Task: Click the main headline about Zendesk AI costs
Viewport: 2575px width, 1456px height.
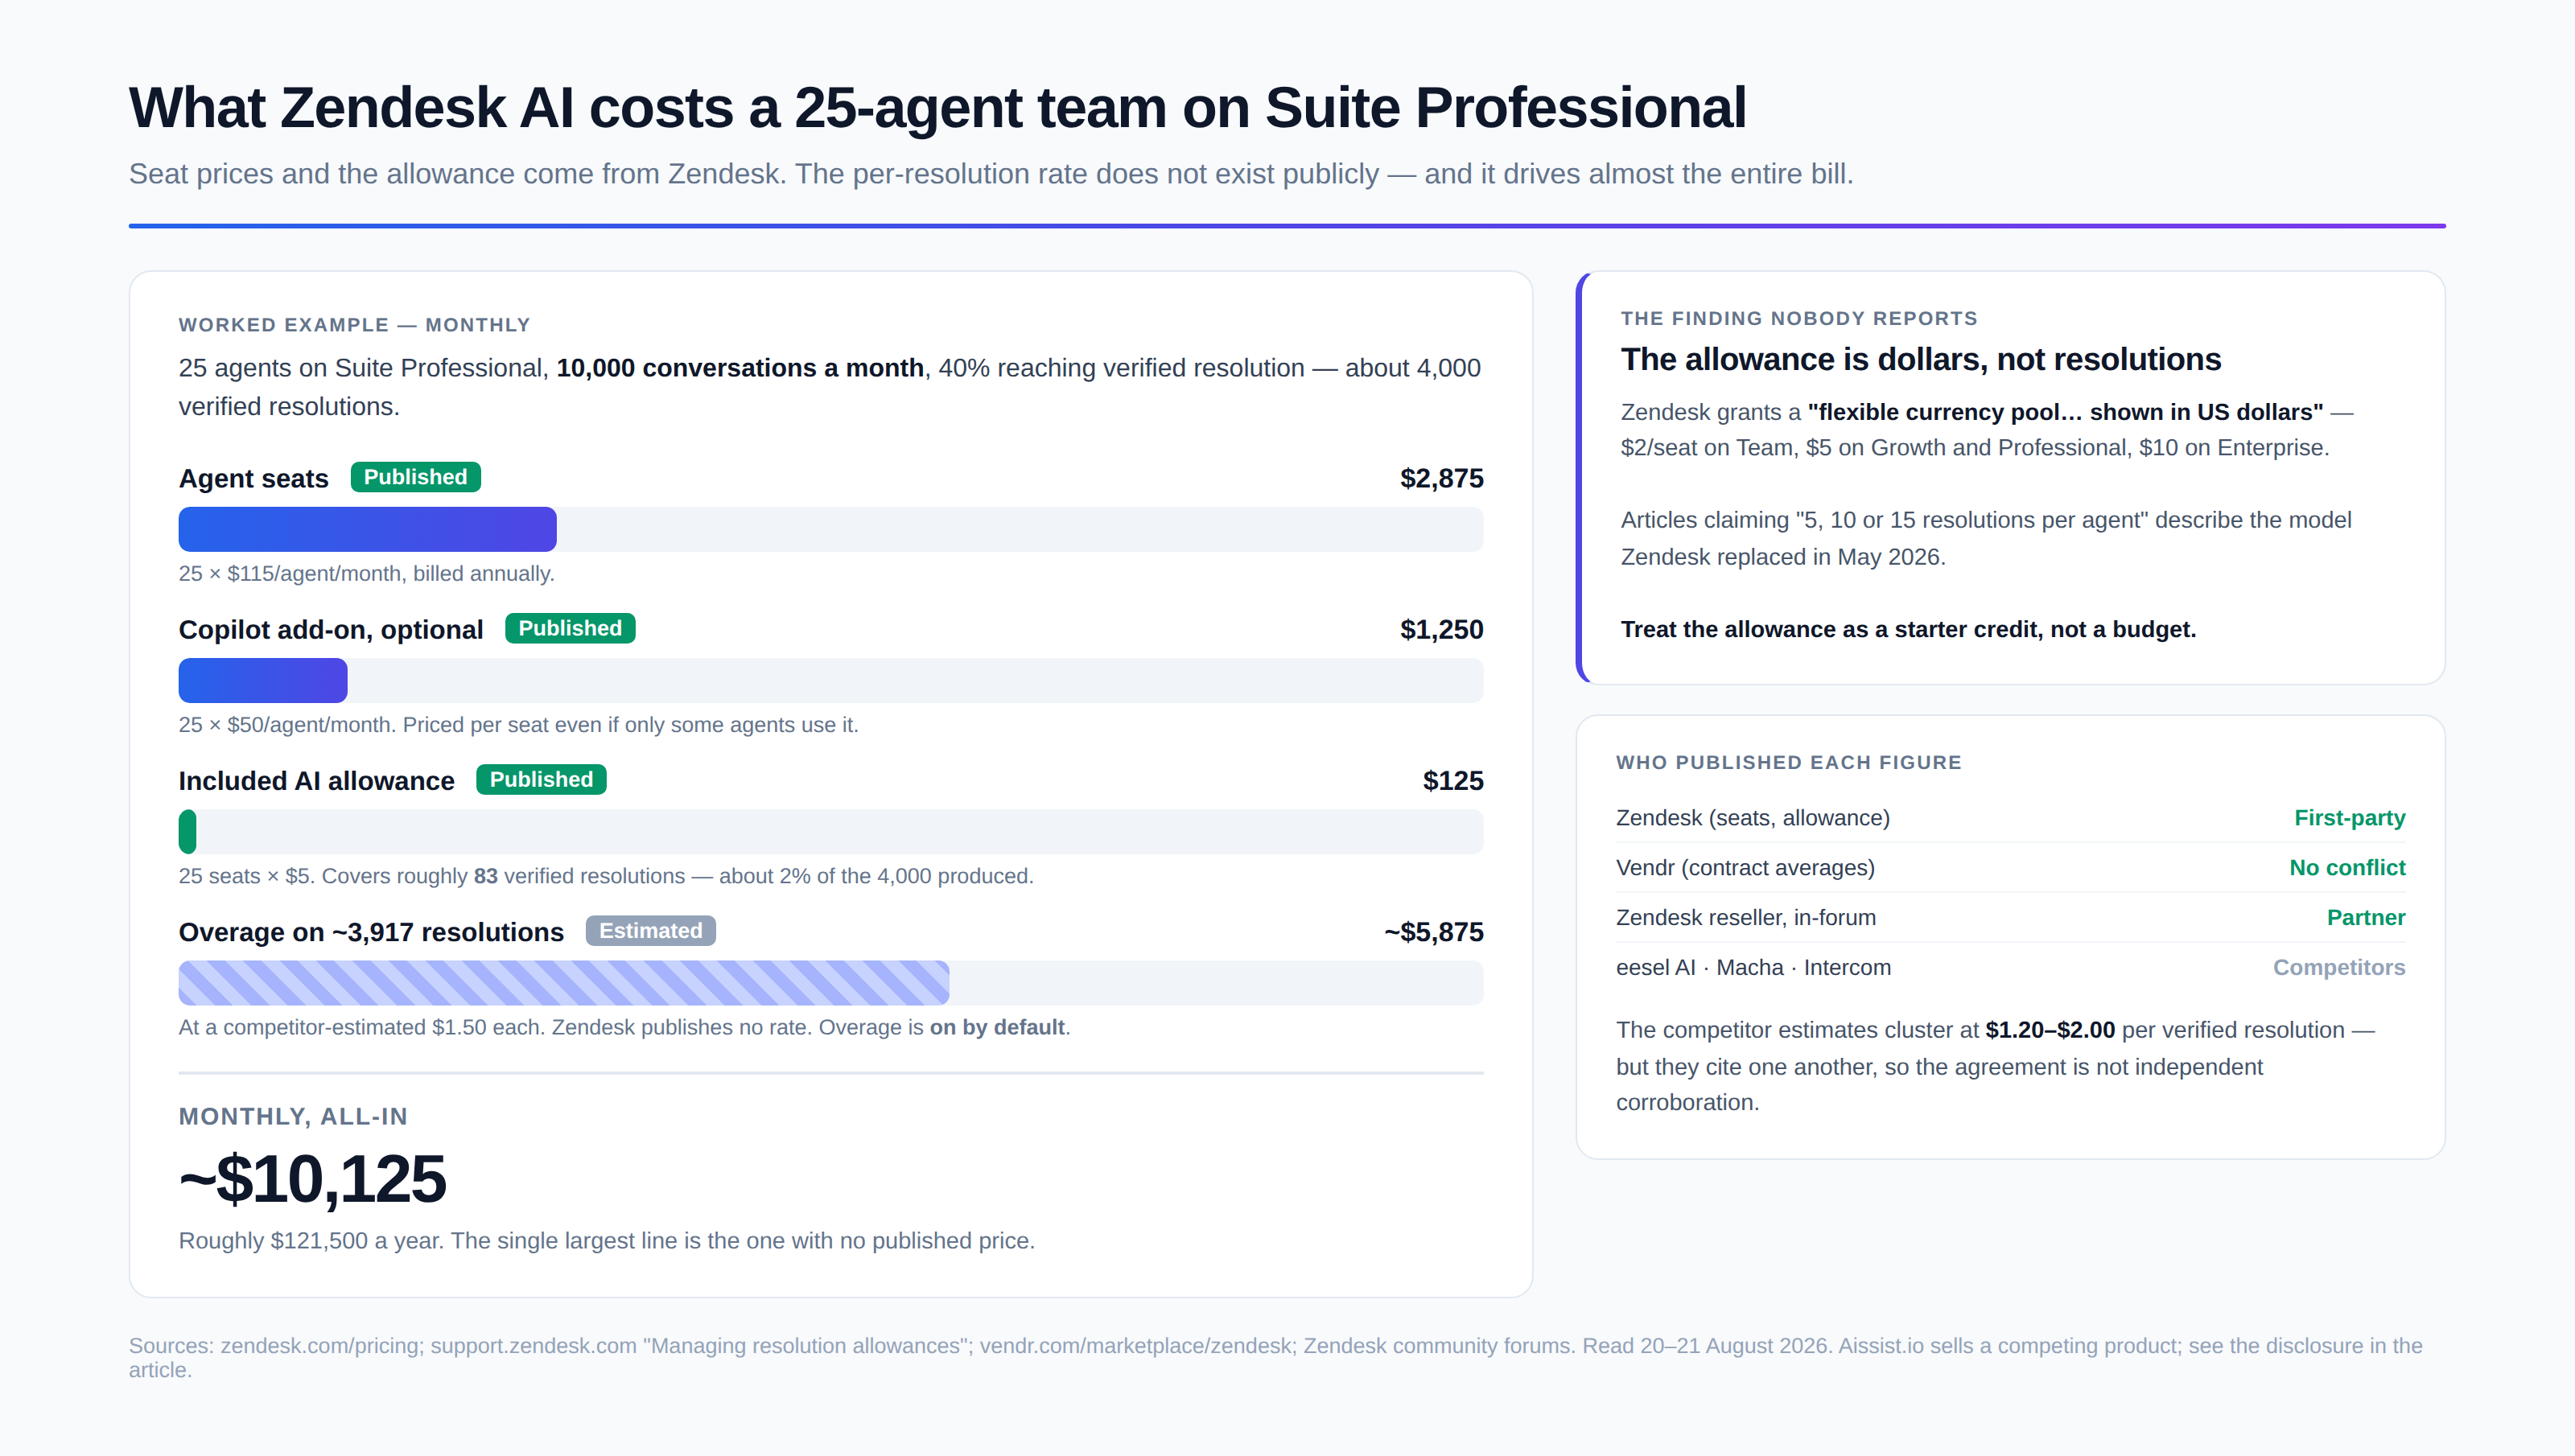Action: (937, 107)
